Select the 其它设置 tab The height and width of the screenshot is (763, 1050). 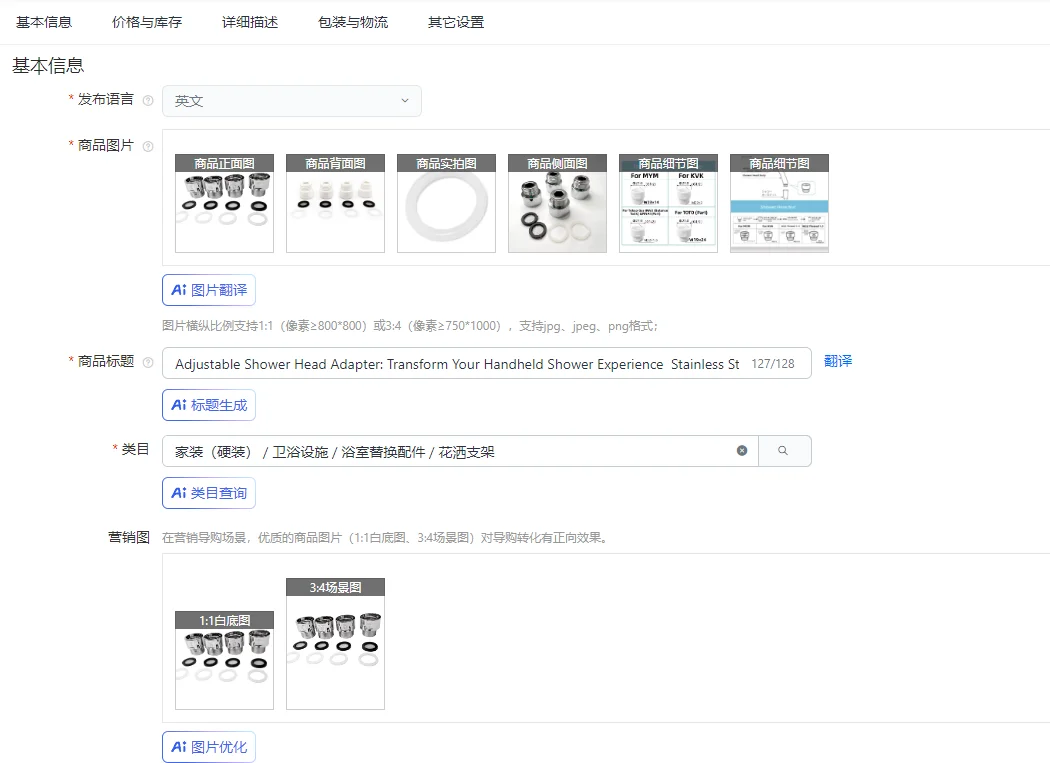click(x=456, y=22)
